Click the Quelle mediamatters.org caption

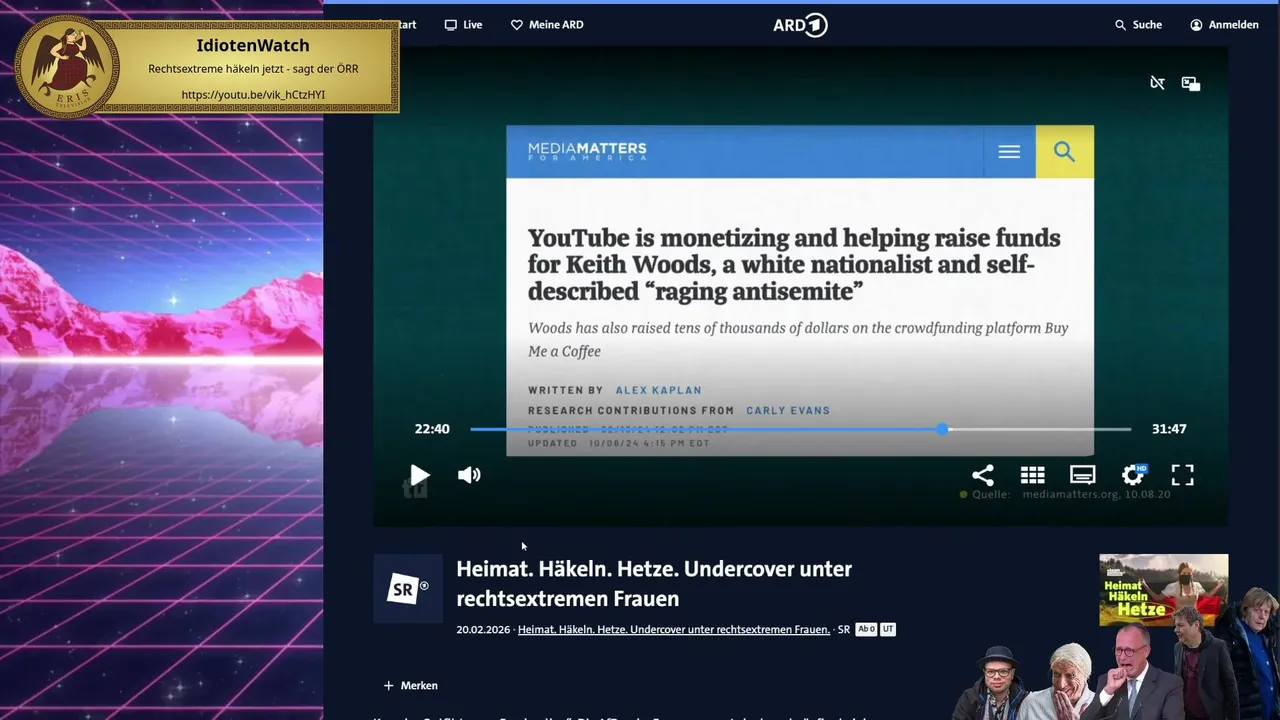click(x=1066, y=494)
